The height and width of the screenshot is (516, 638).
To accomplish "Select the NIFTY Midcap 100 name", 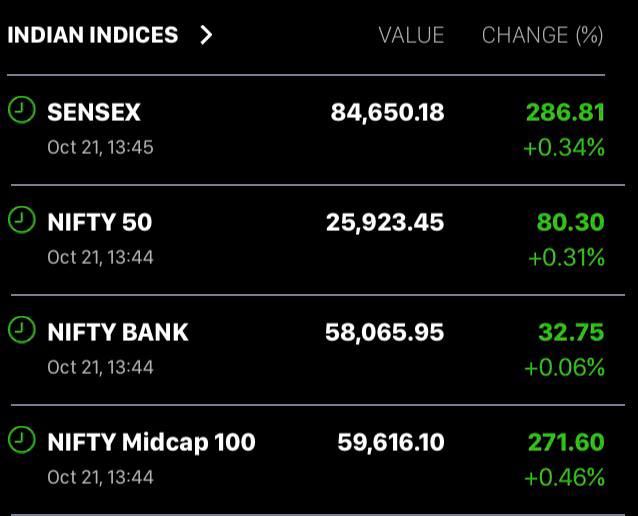I will tap(151, 442).
